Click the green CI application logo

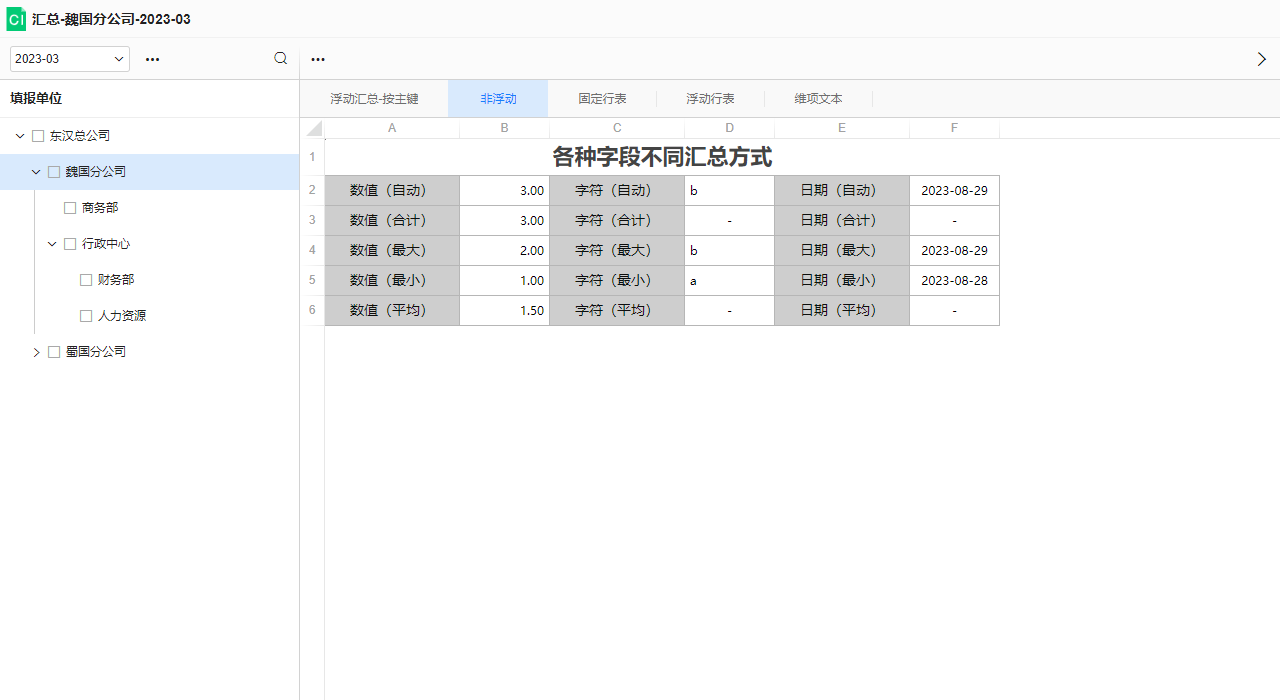16,18
